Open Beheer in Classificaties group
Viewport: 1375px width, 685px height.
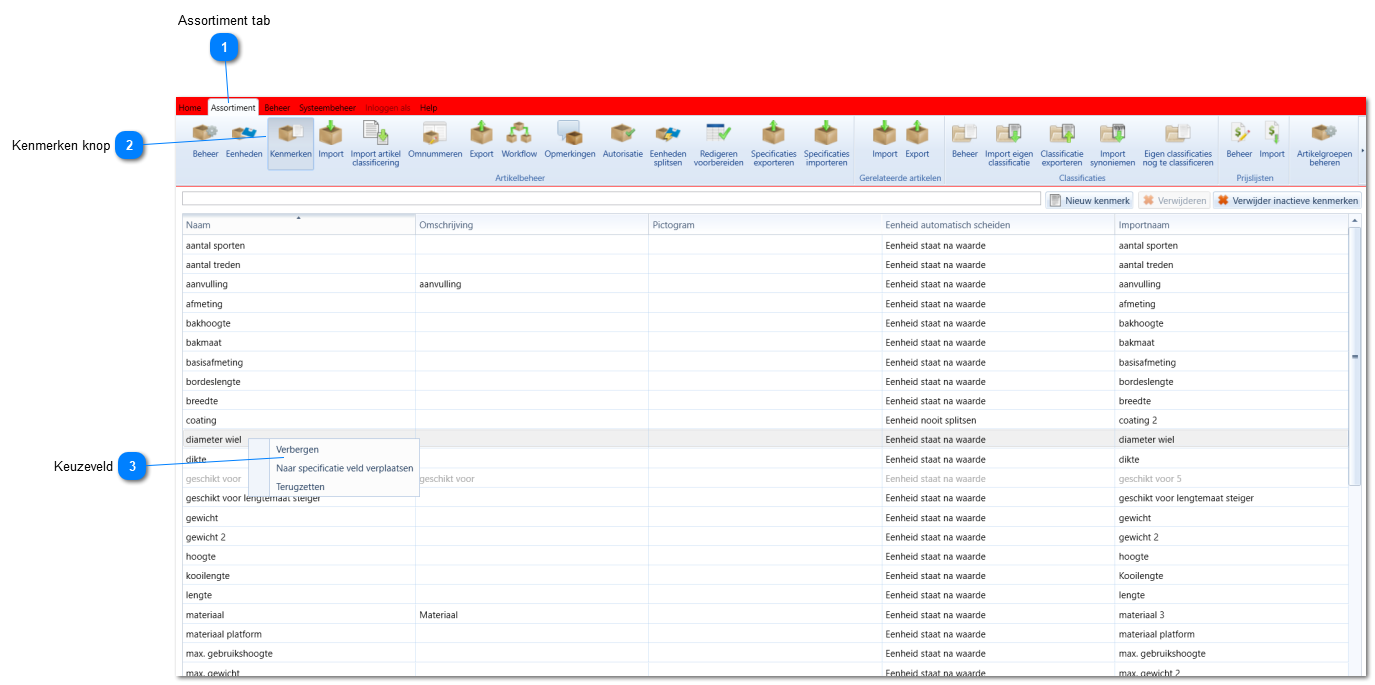click(x=965, y=141)
